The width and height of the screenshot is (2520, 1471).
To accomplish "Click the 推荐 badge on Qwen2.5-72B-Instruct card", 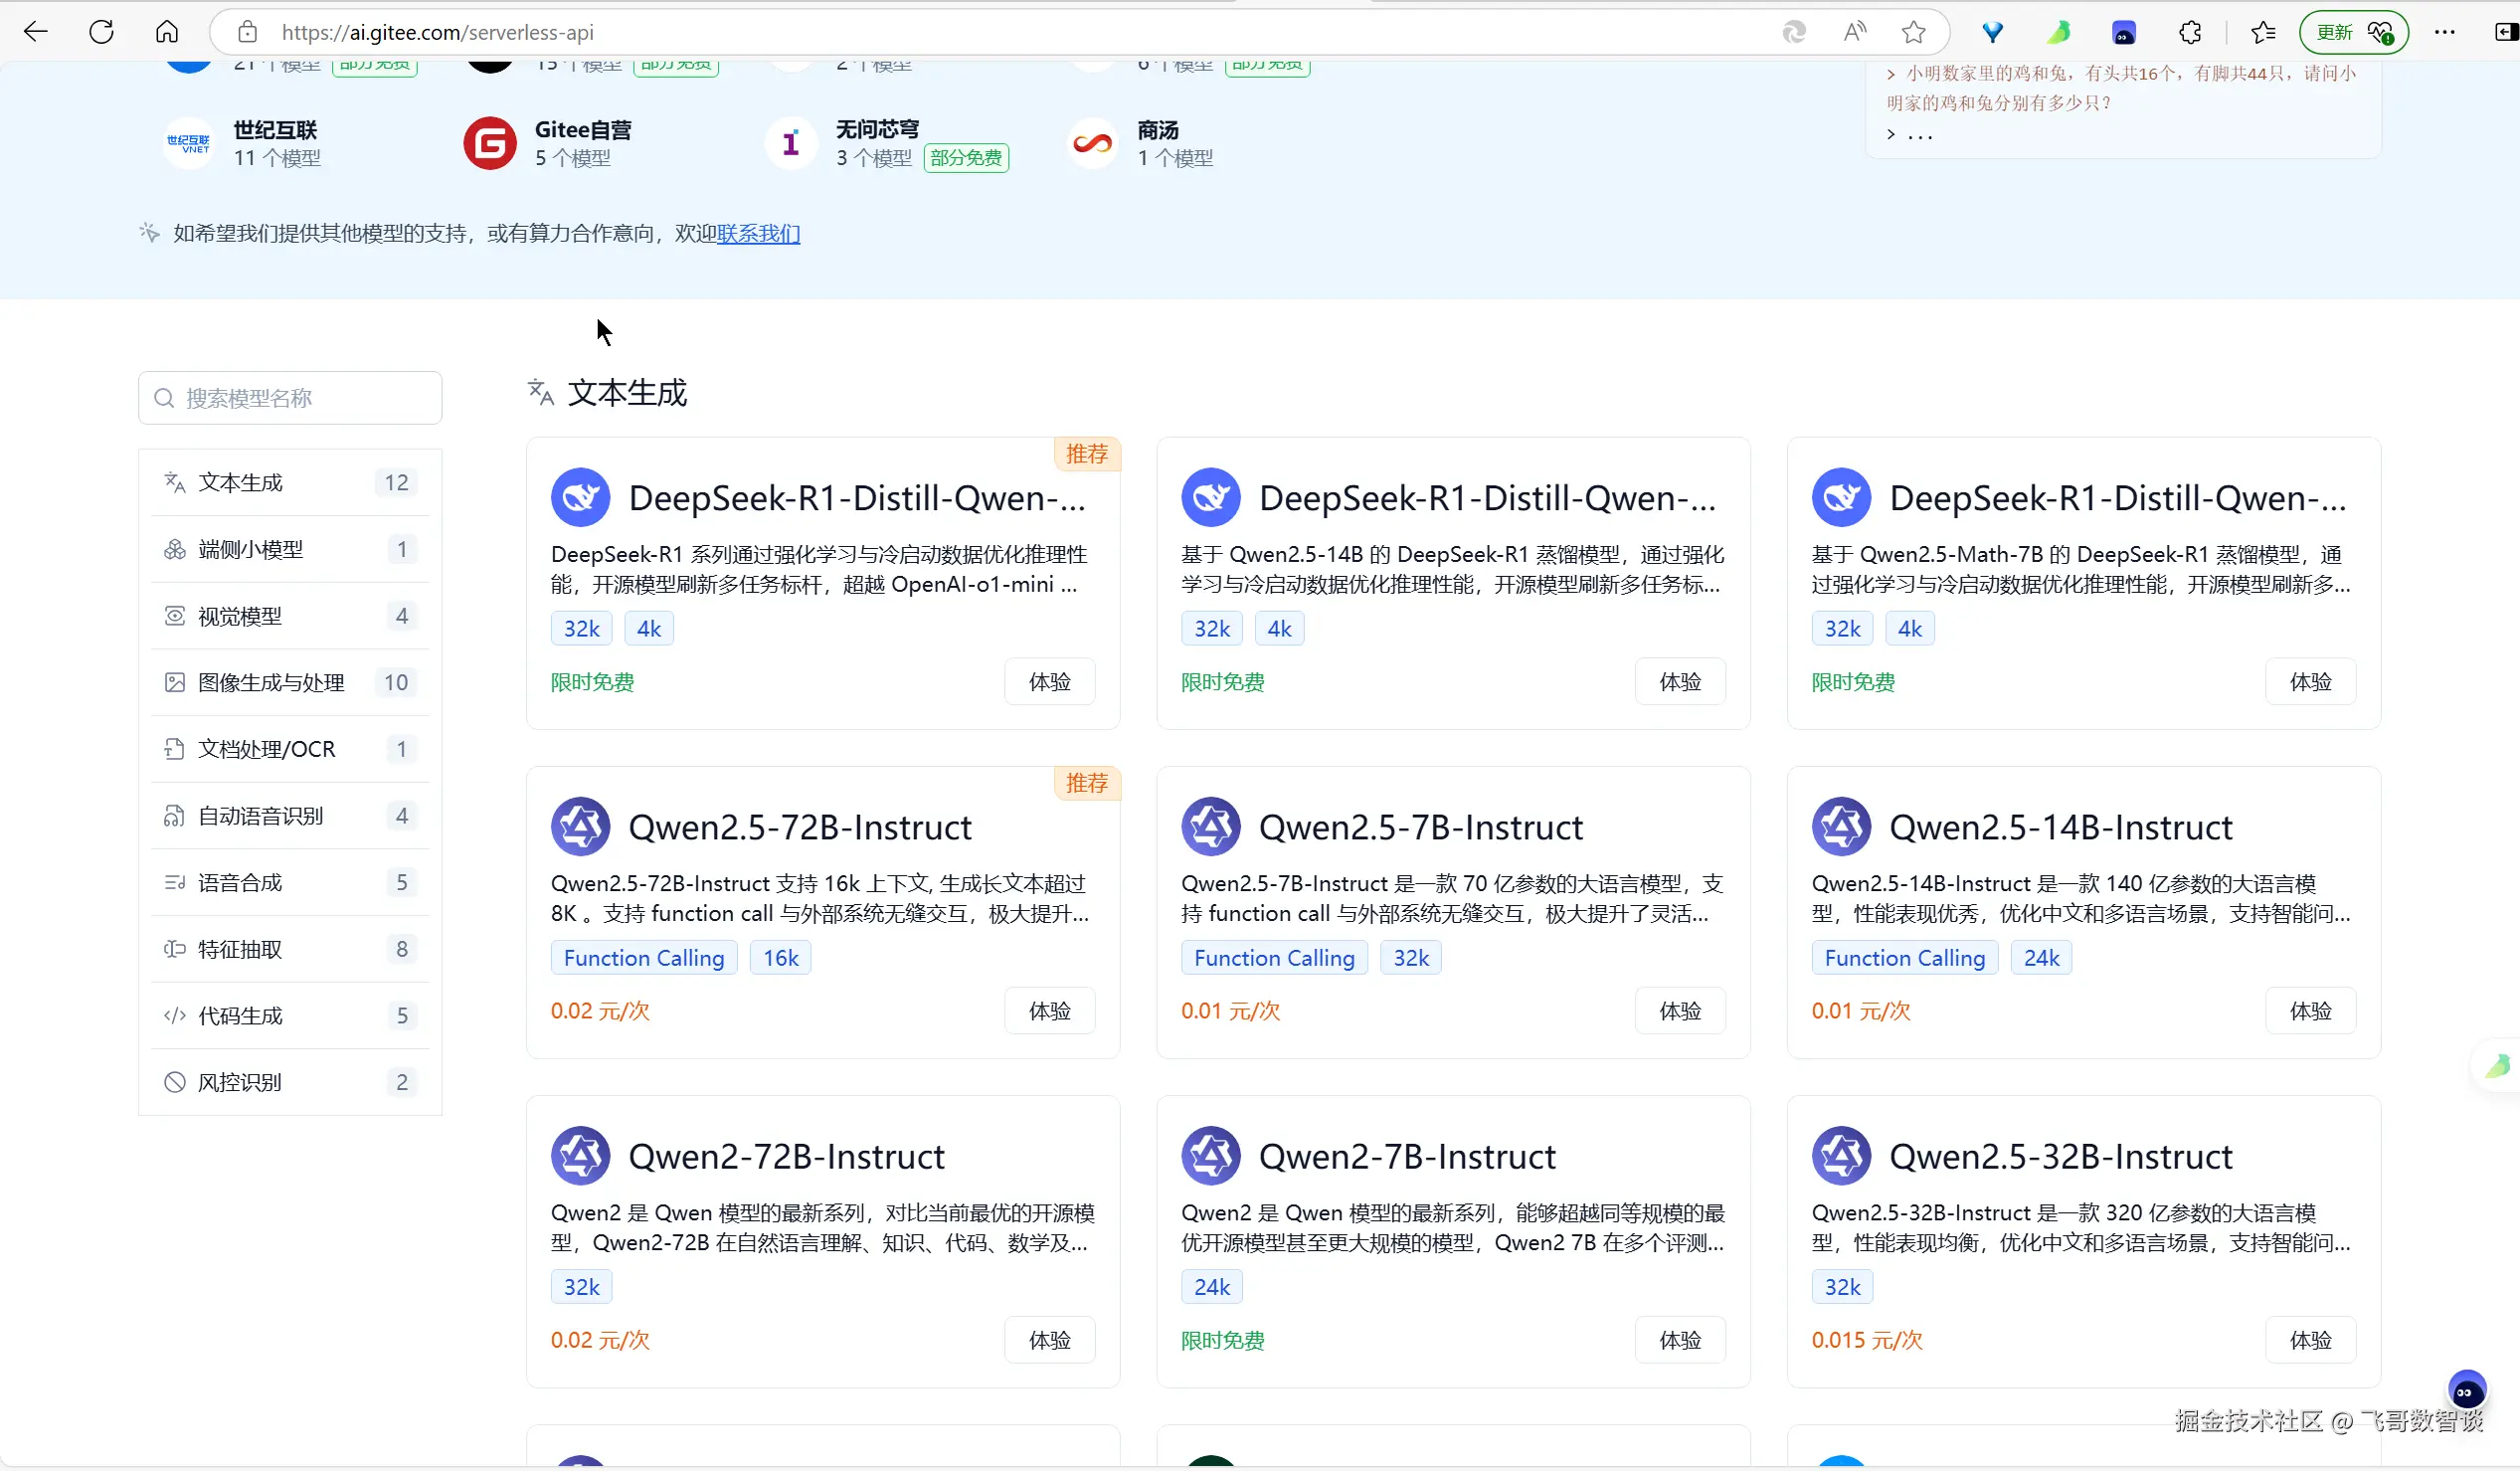I will coord(1087,783).
